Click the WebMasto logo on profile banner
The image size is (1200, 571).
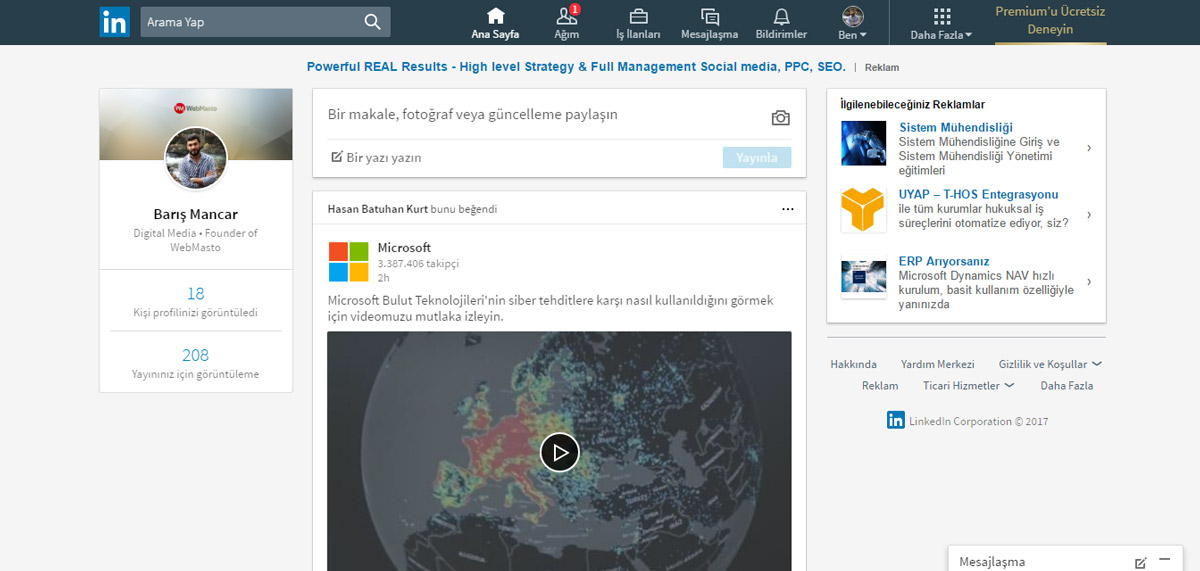[x=196, y=107]
